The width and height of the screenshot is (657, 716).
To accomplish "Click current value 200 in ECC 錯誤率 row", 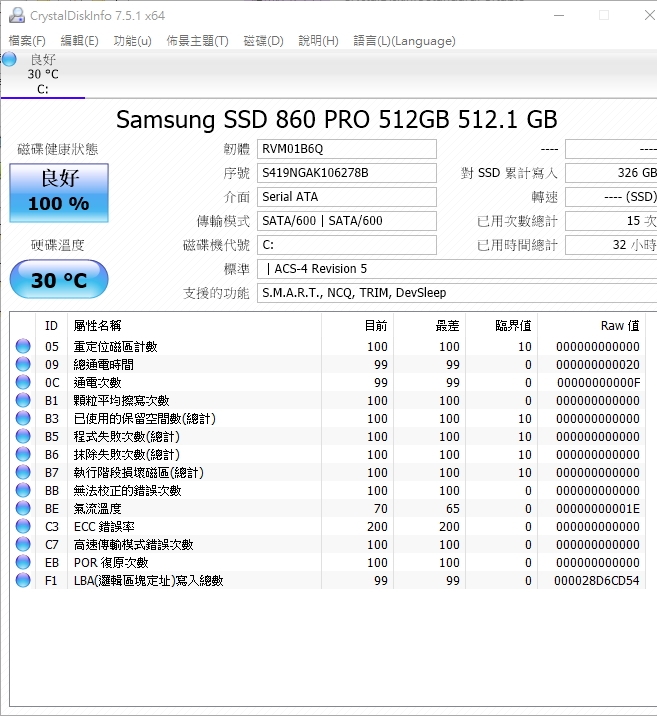I will tap(377, 526).
